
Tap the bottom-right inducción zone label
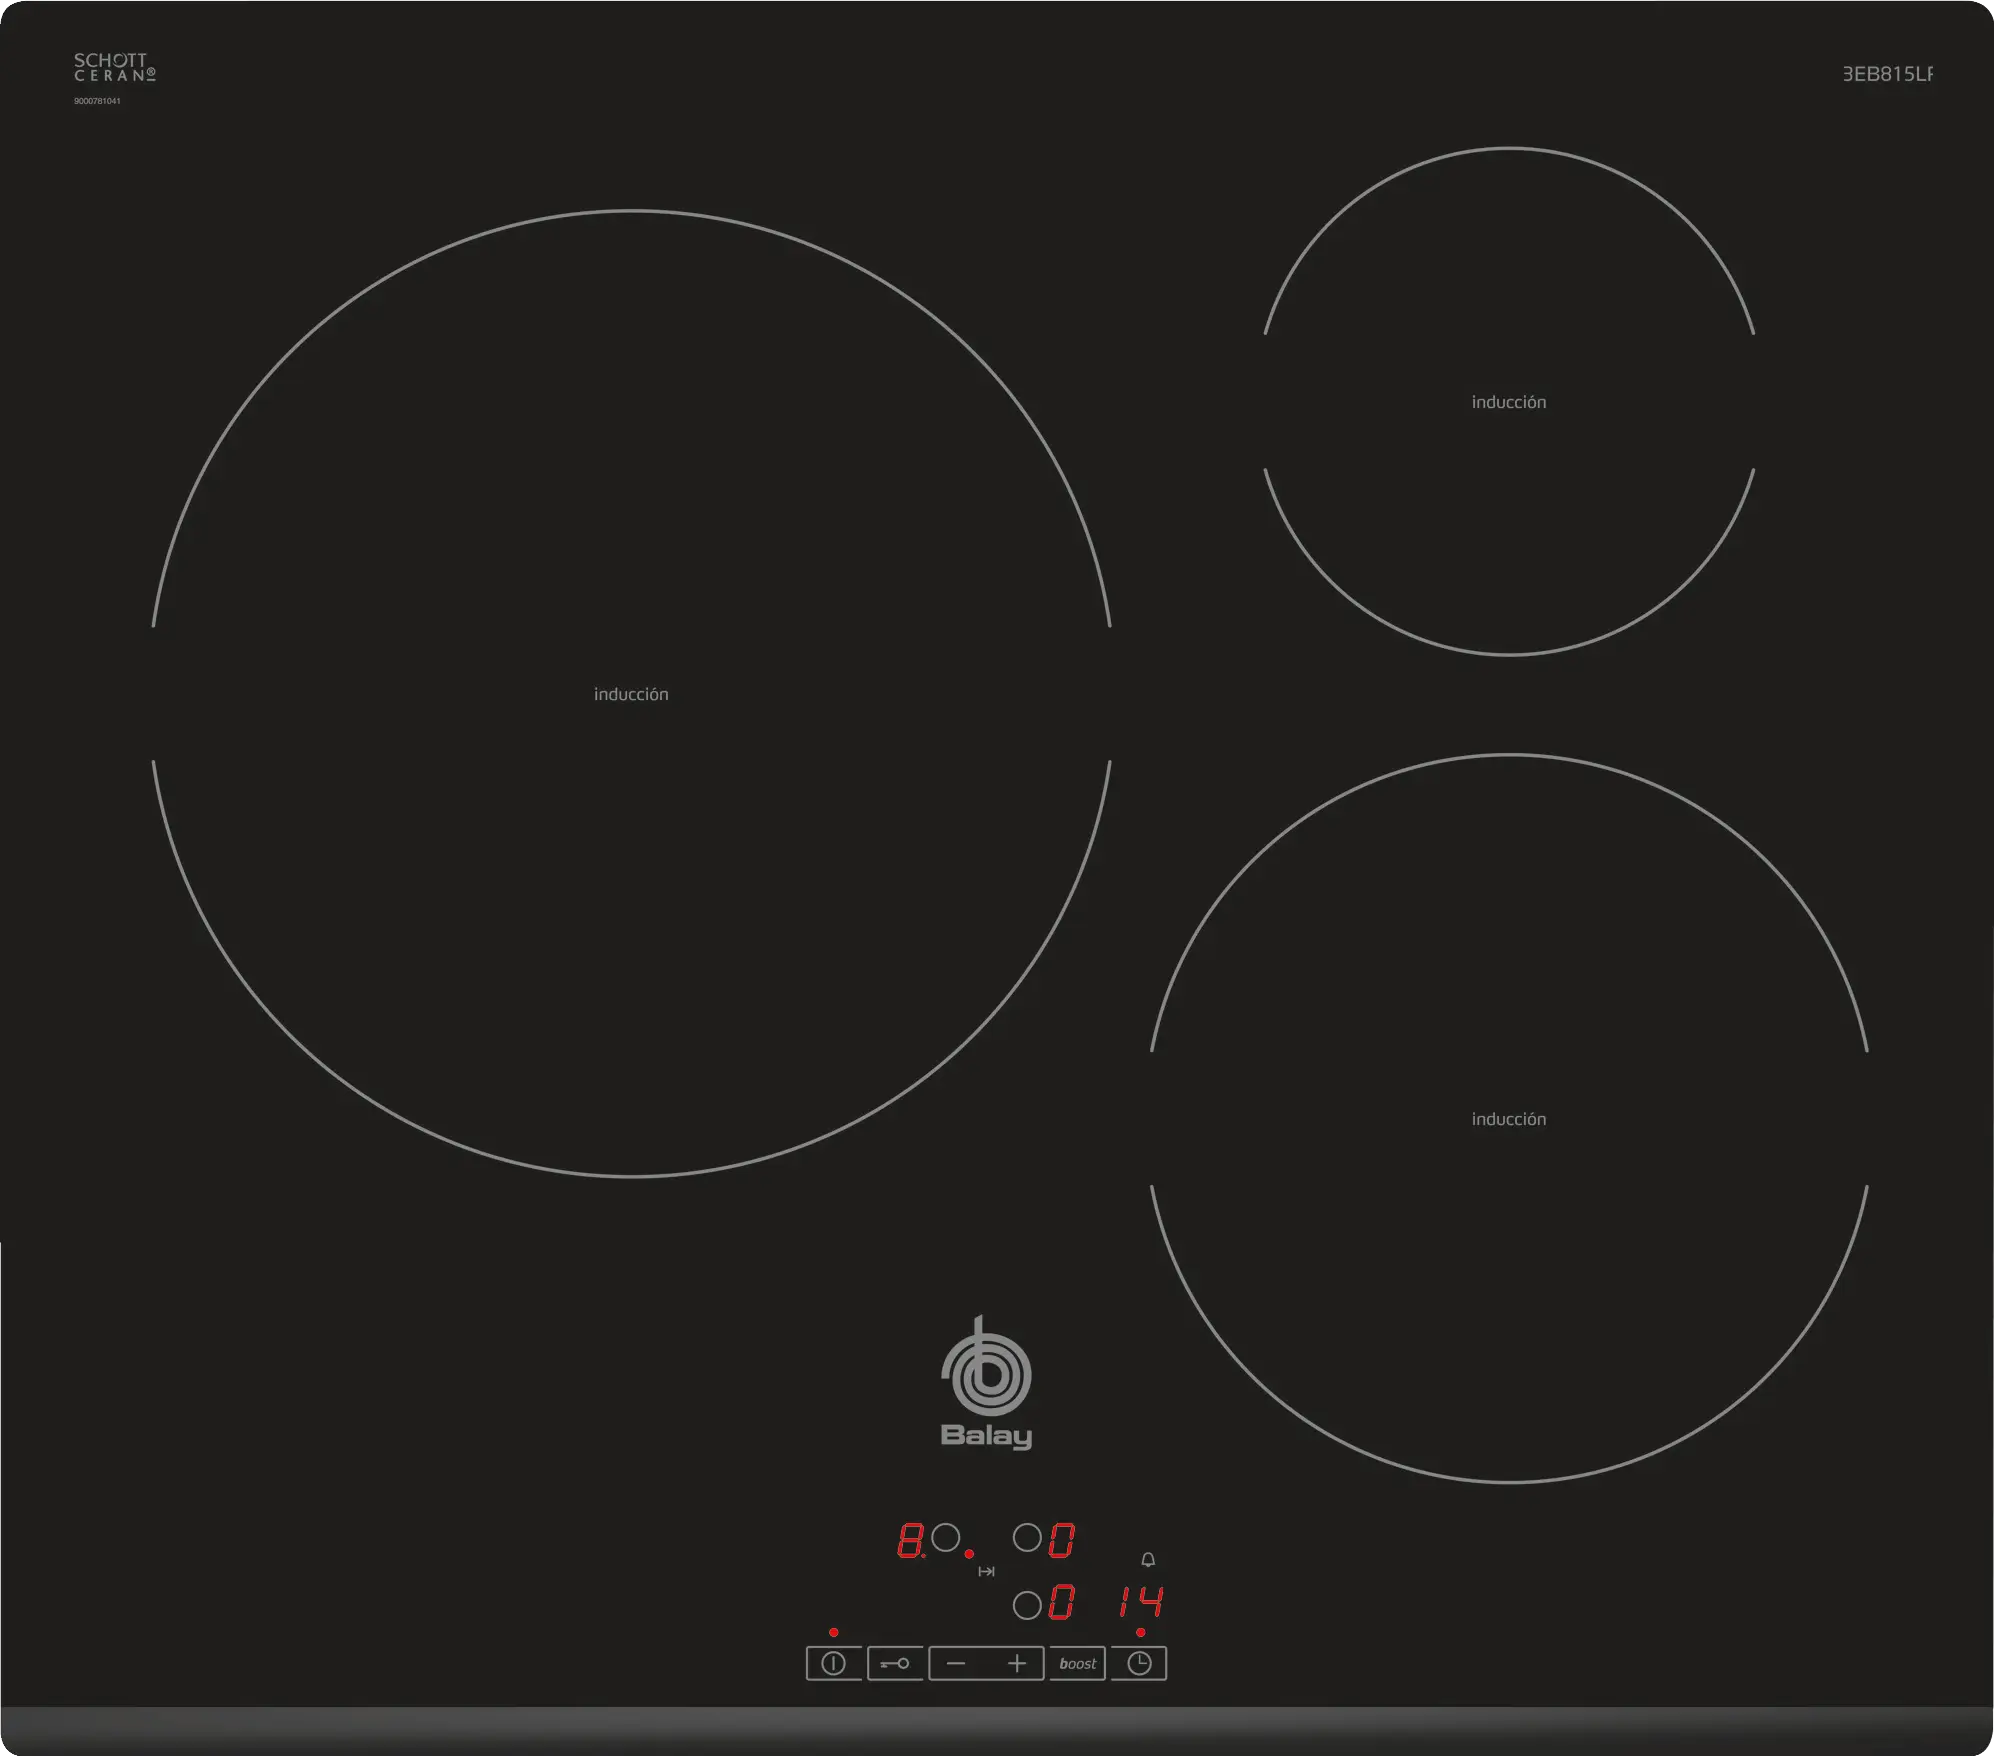pos(1508,1119)
